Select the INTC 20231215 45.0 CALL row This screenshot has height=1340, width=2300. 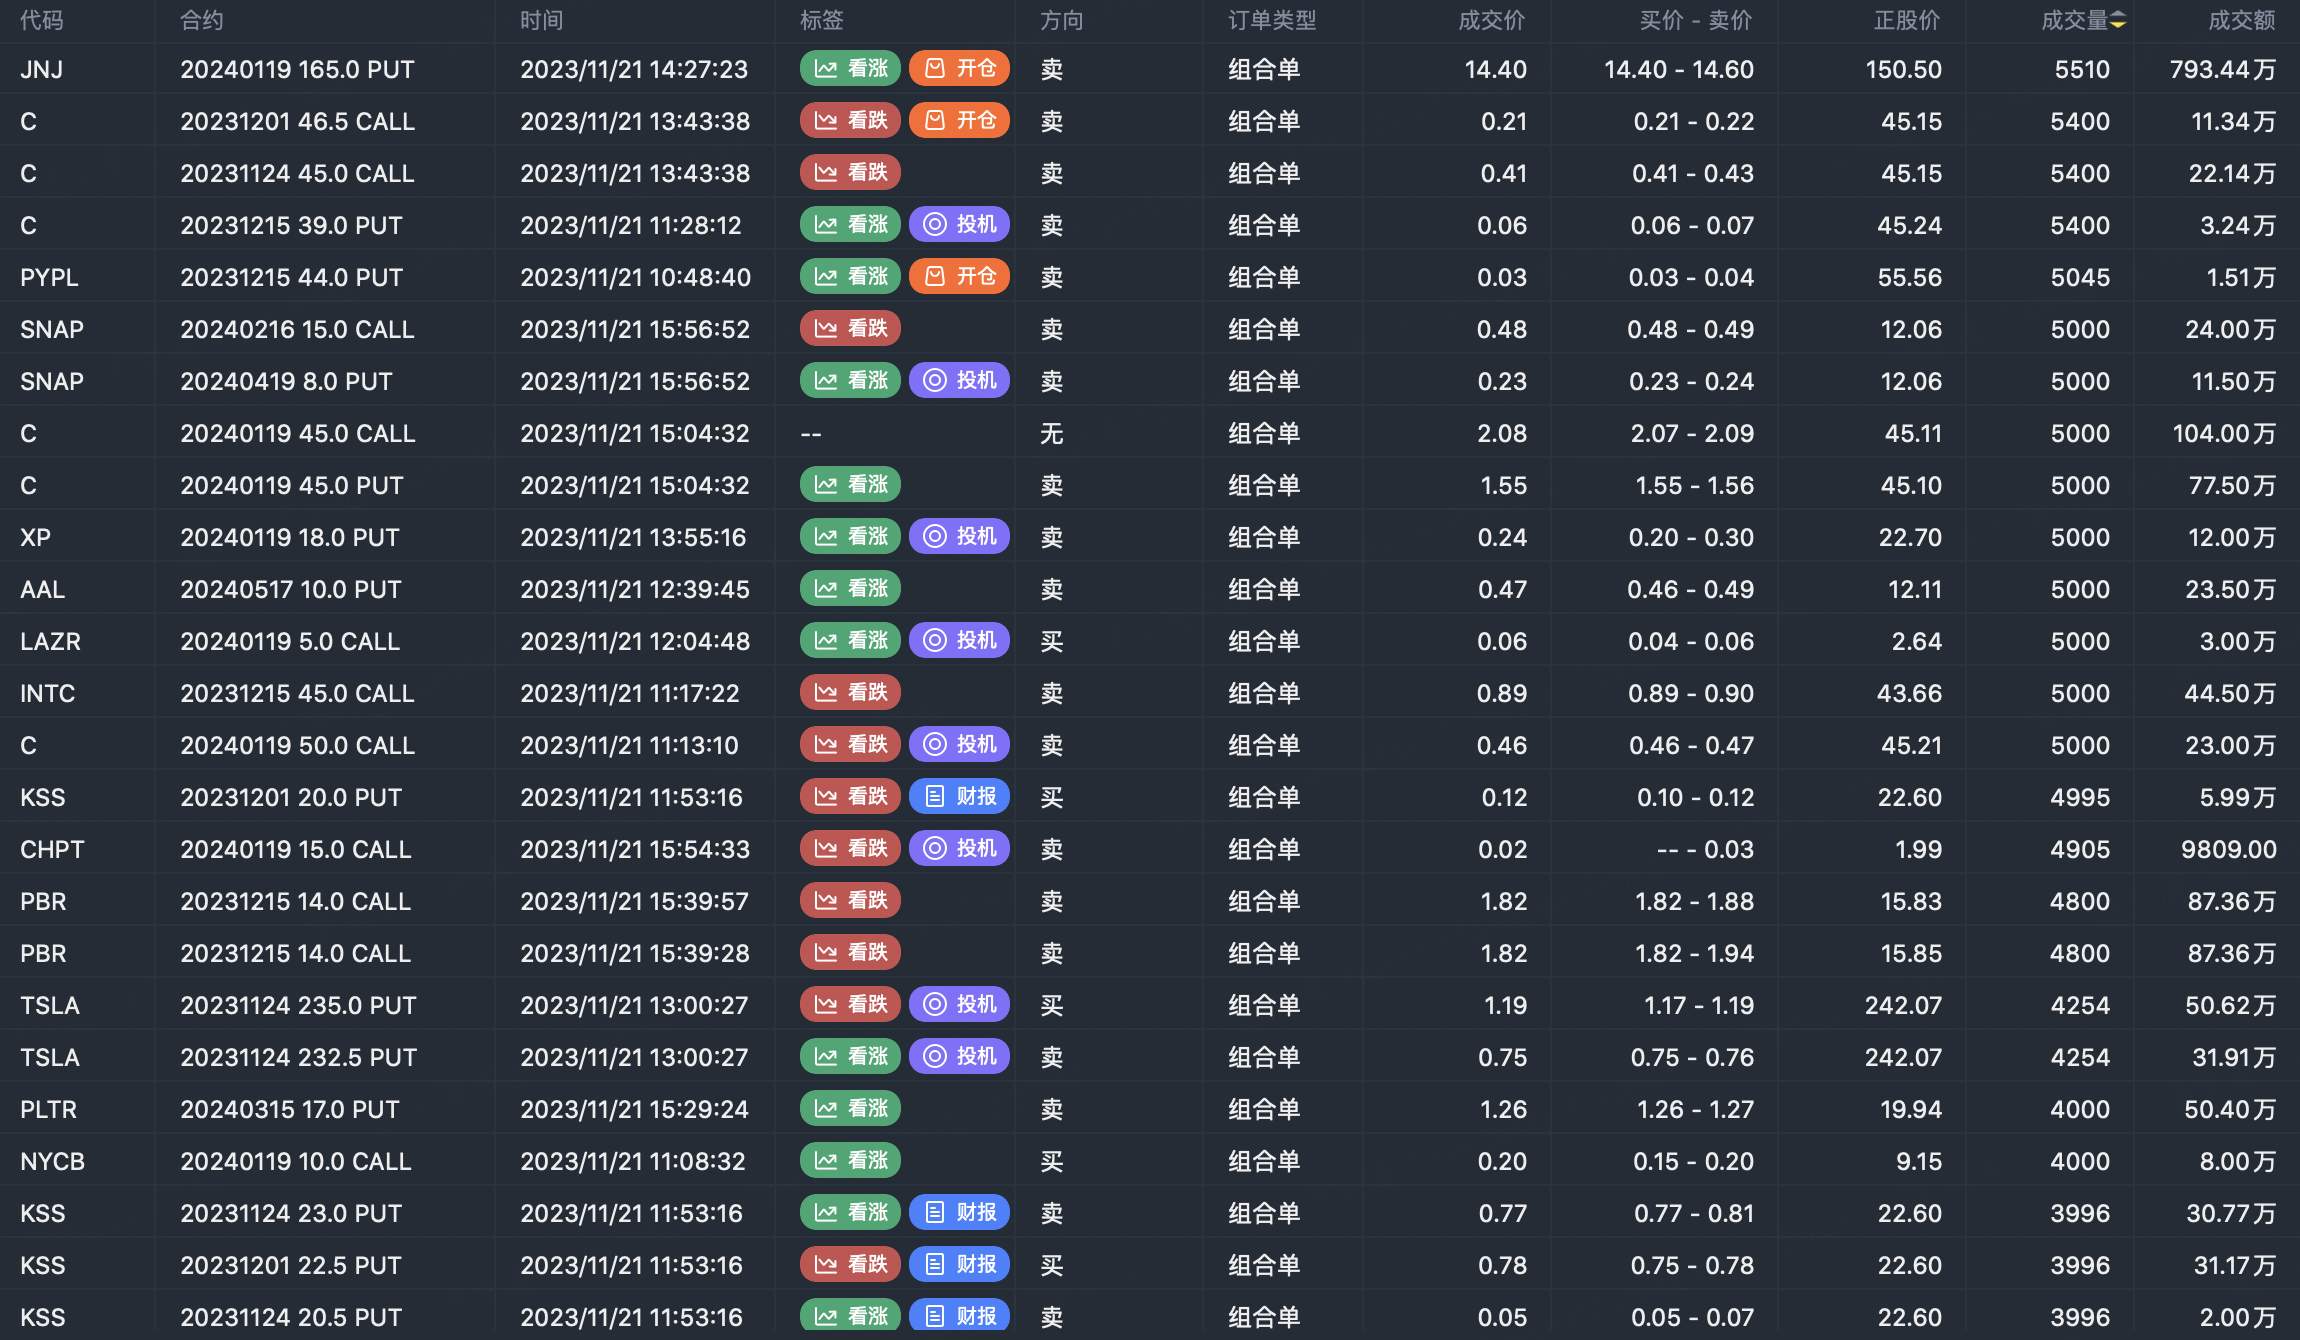(x=297, y=693)
